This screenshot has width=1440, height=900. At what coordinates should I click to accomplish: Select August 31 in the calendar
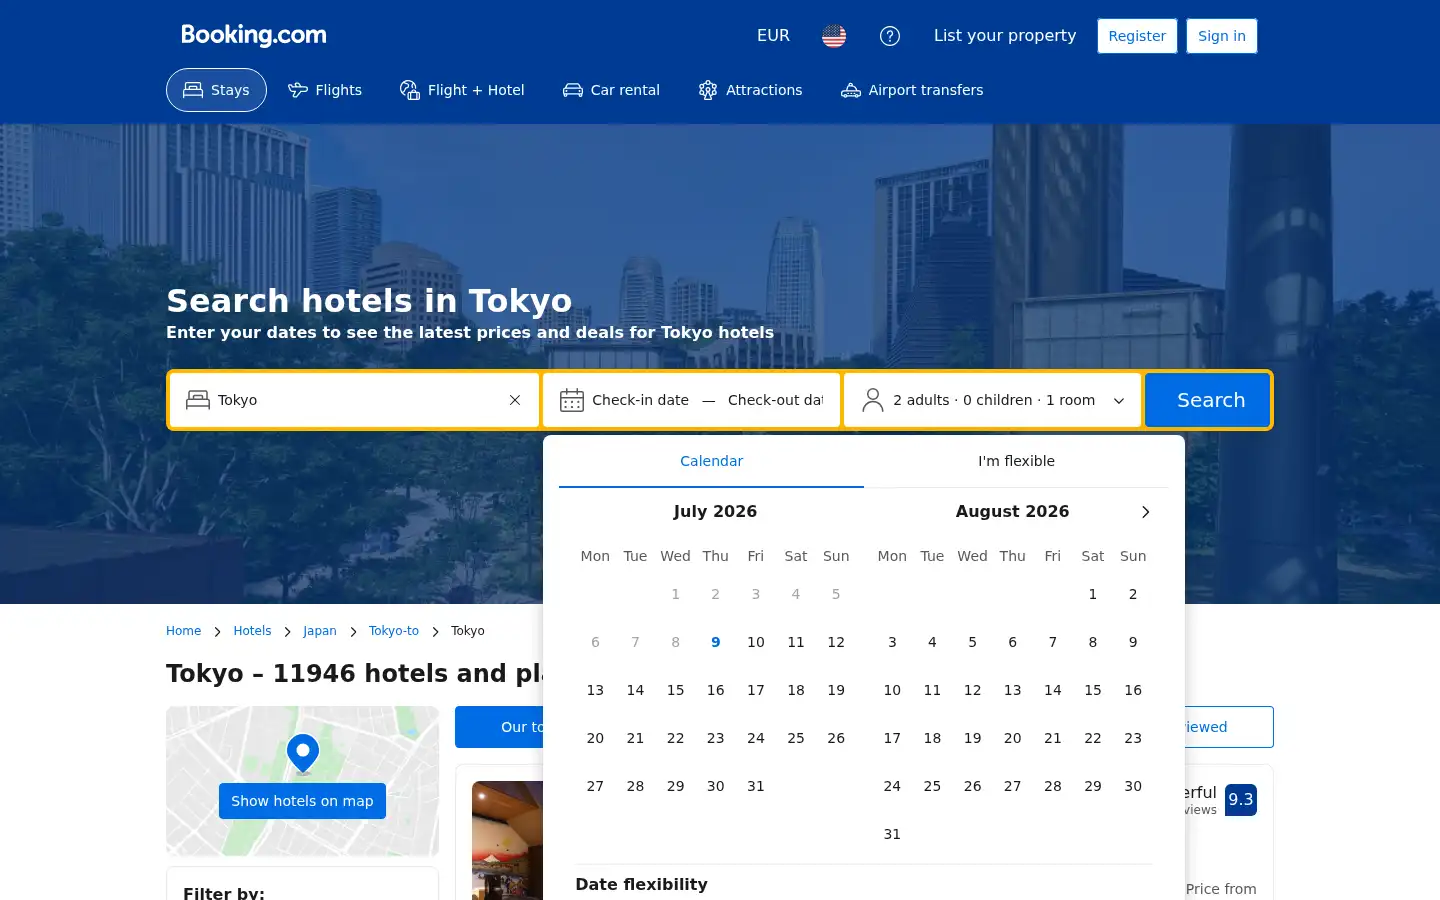click(x=892, y=834)
